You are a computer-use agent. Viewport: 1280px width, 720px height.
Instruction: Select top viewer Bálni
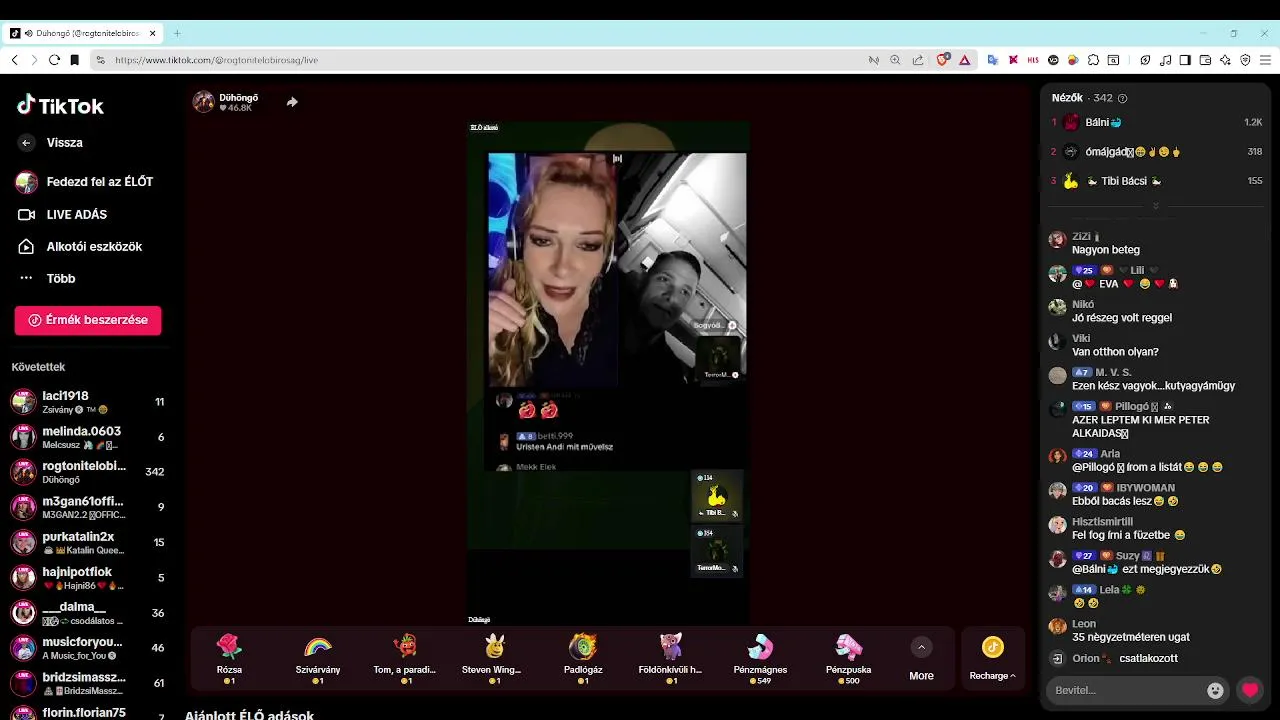tap(1157, 122)
